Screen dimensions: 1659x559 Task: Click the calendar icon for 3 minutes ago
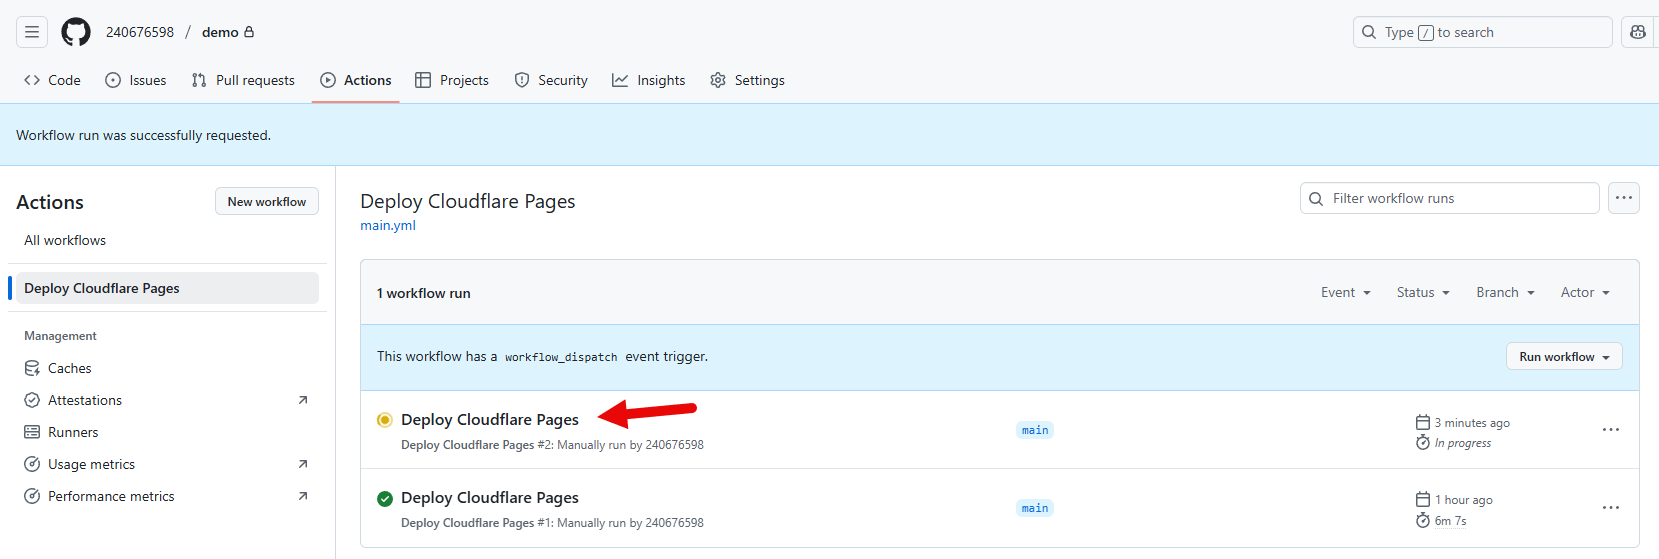[x=1423, y=422]
